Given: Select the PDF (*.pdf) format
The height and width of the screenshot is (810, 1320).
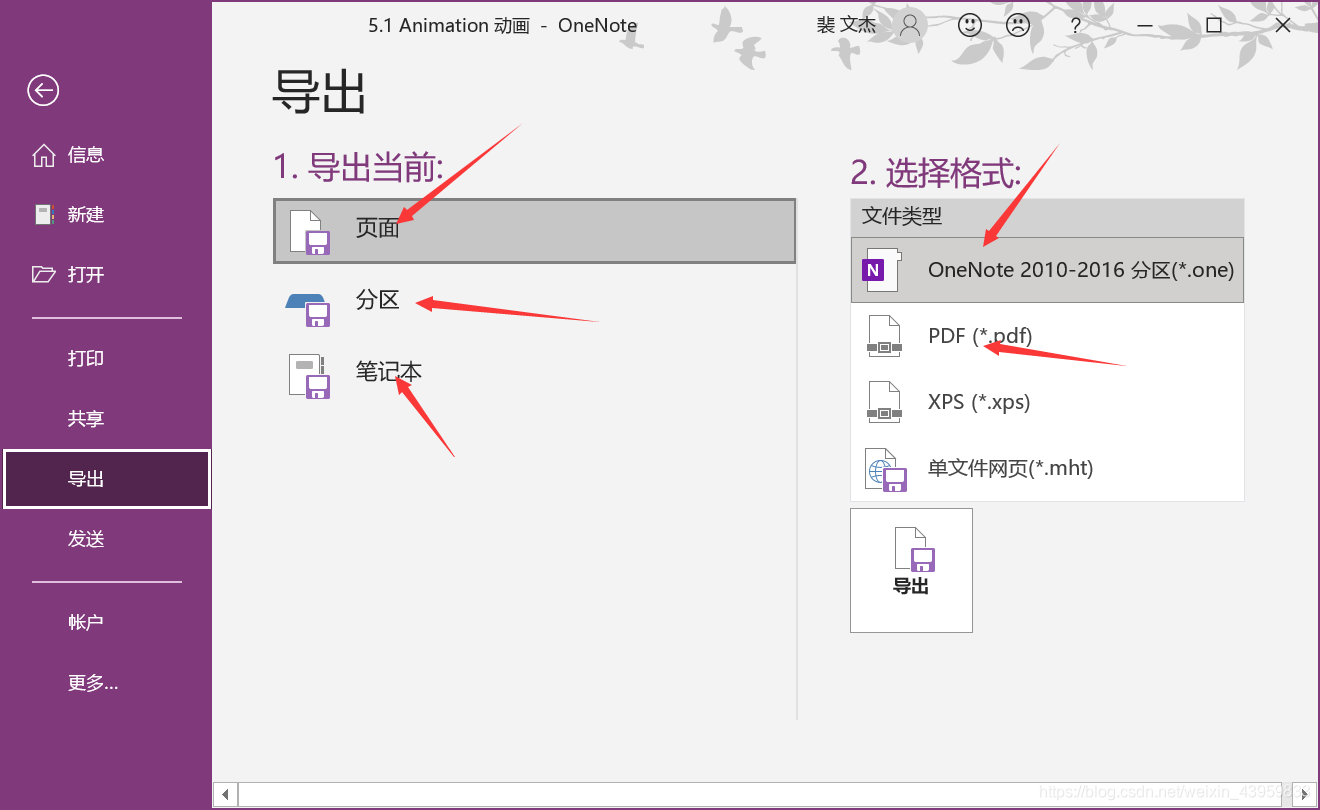Looking at the screenshot, I should pyautogui.click(x=1047, y=336).
